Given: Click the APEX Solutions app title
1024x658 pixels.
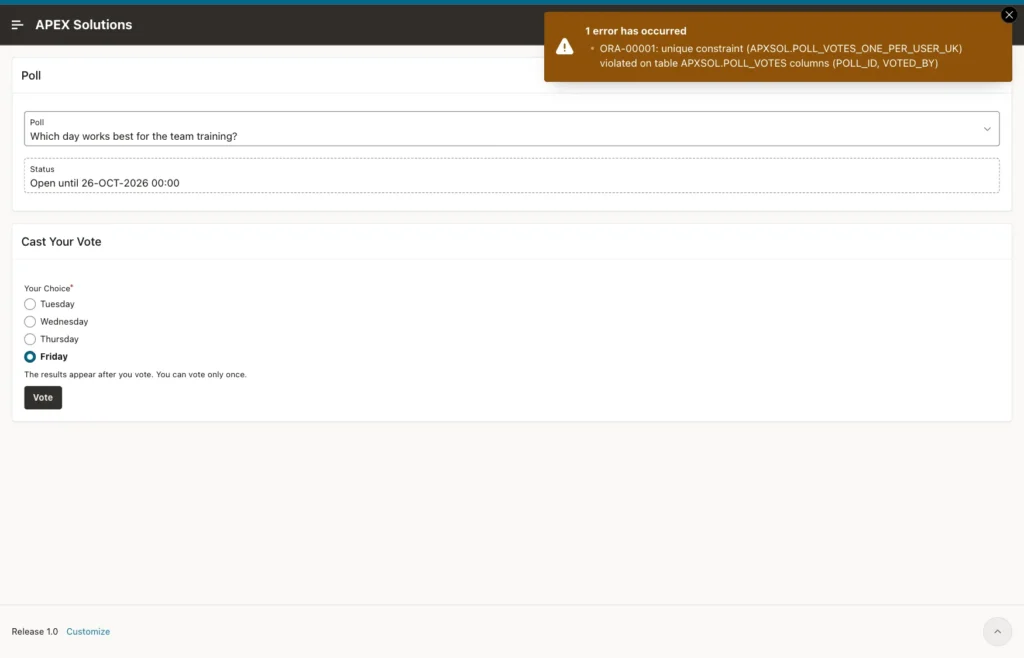Looking at the screenshot, I should point(84,25).
